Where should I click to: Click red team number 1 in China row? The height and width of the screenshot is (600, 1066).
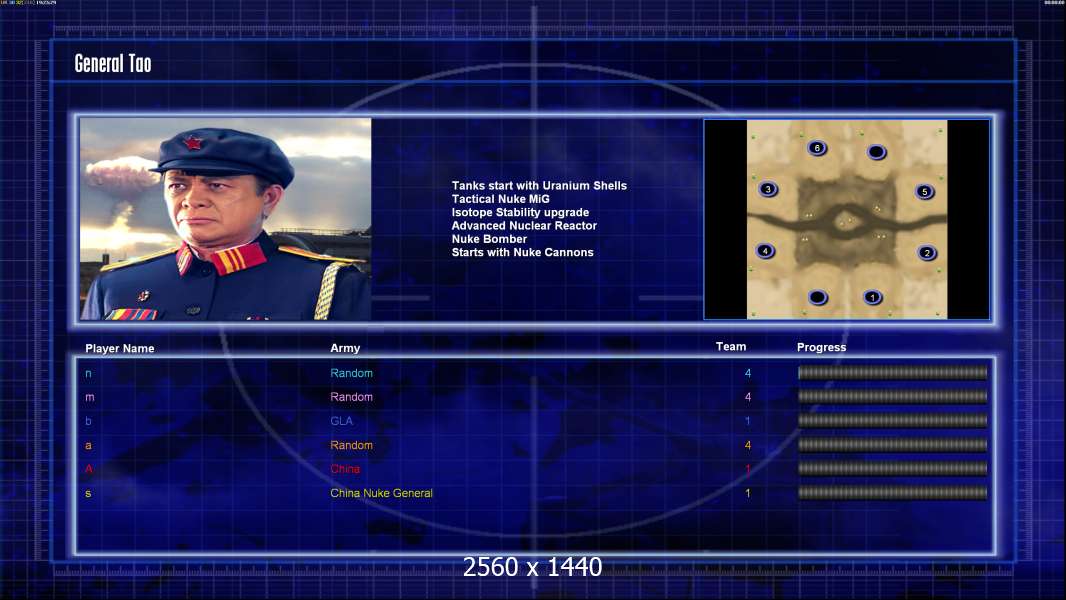click(x=748, y=469)
